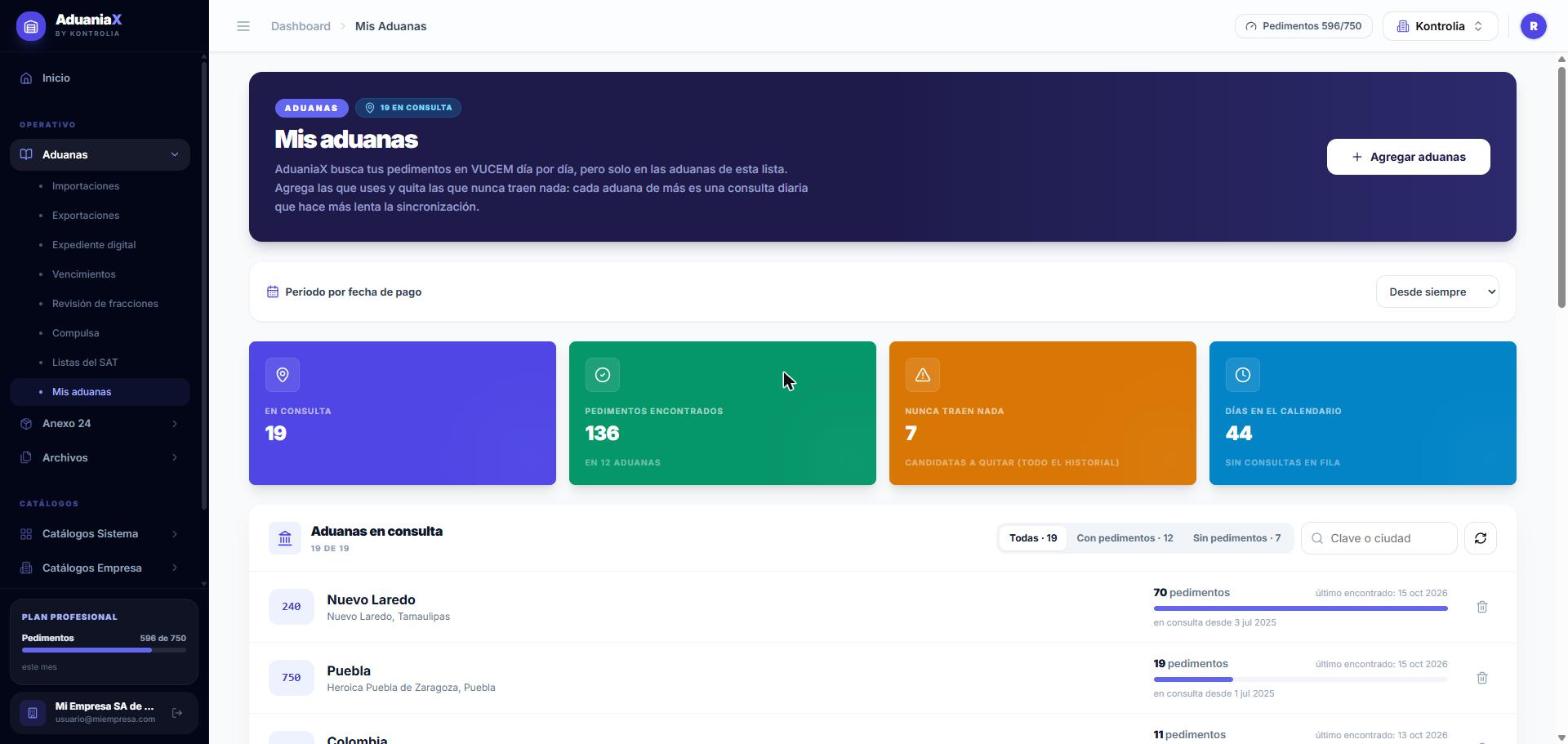Viewport: 1568px width, 744px height.
Task: Click the clock icon in Días en el Calendario card
Action: click(1242, 375)
